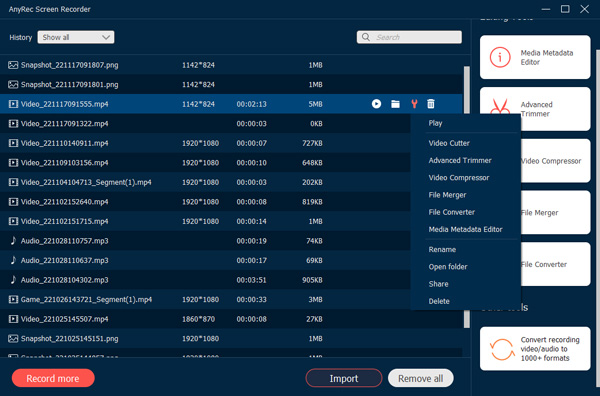Click music note icon of Audio_221028104302.mp3
The width and height of the screenshot is (600, 396).
[x=13, y=280]
